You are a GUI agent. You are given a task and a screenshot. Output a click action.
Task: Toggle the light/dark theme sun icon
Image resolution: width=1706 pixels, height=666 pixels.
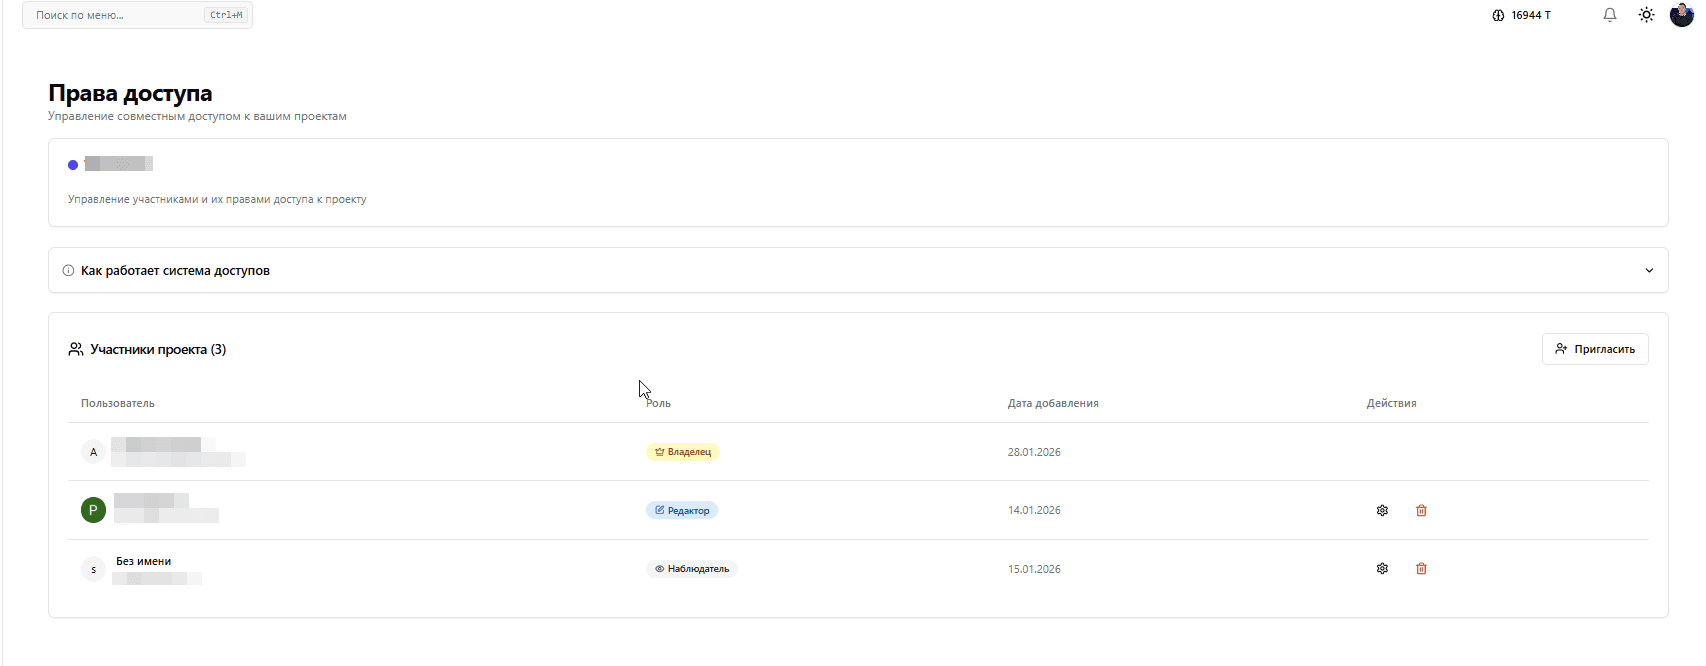point(1646,15)
